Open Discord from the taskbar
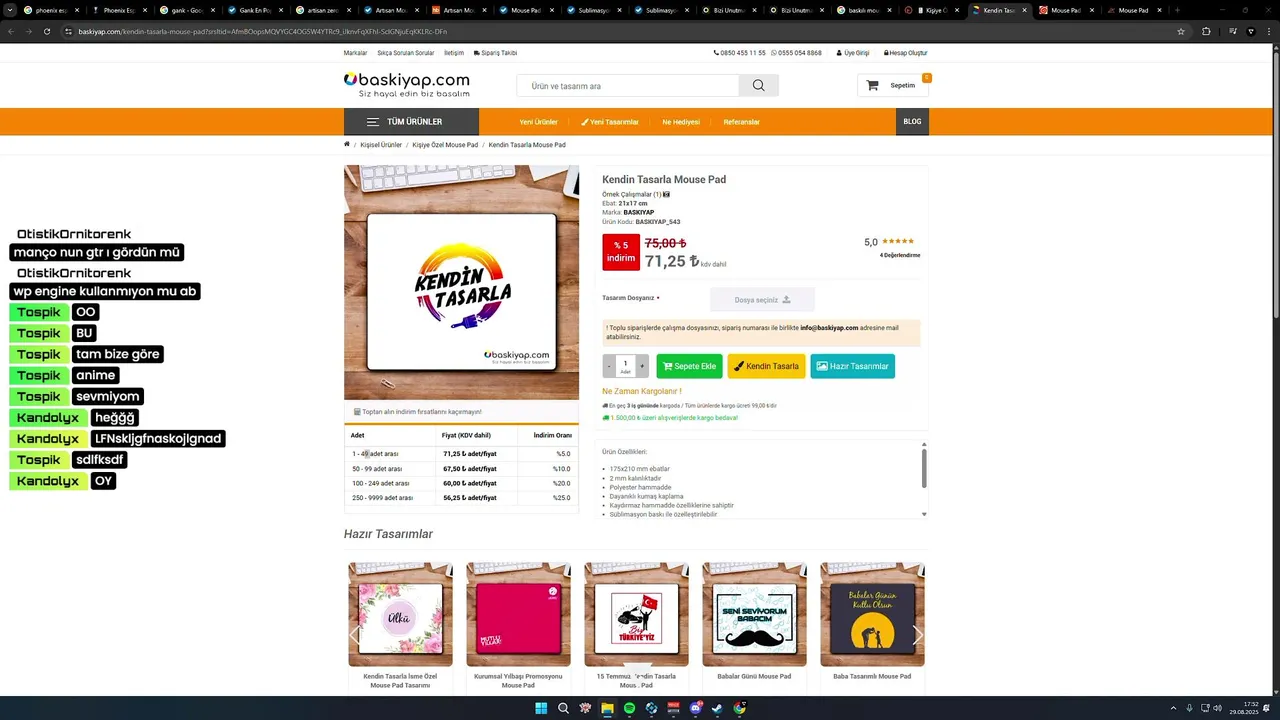The width and height of the screenshot is (1280, 720). (695, 708)
